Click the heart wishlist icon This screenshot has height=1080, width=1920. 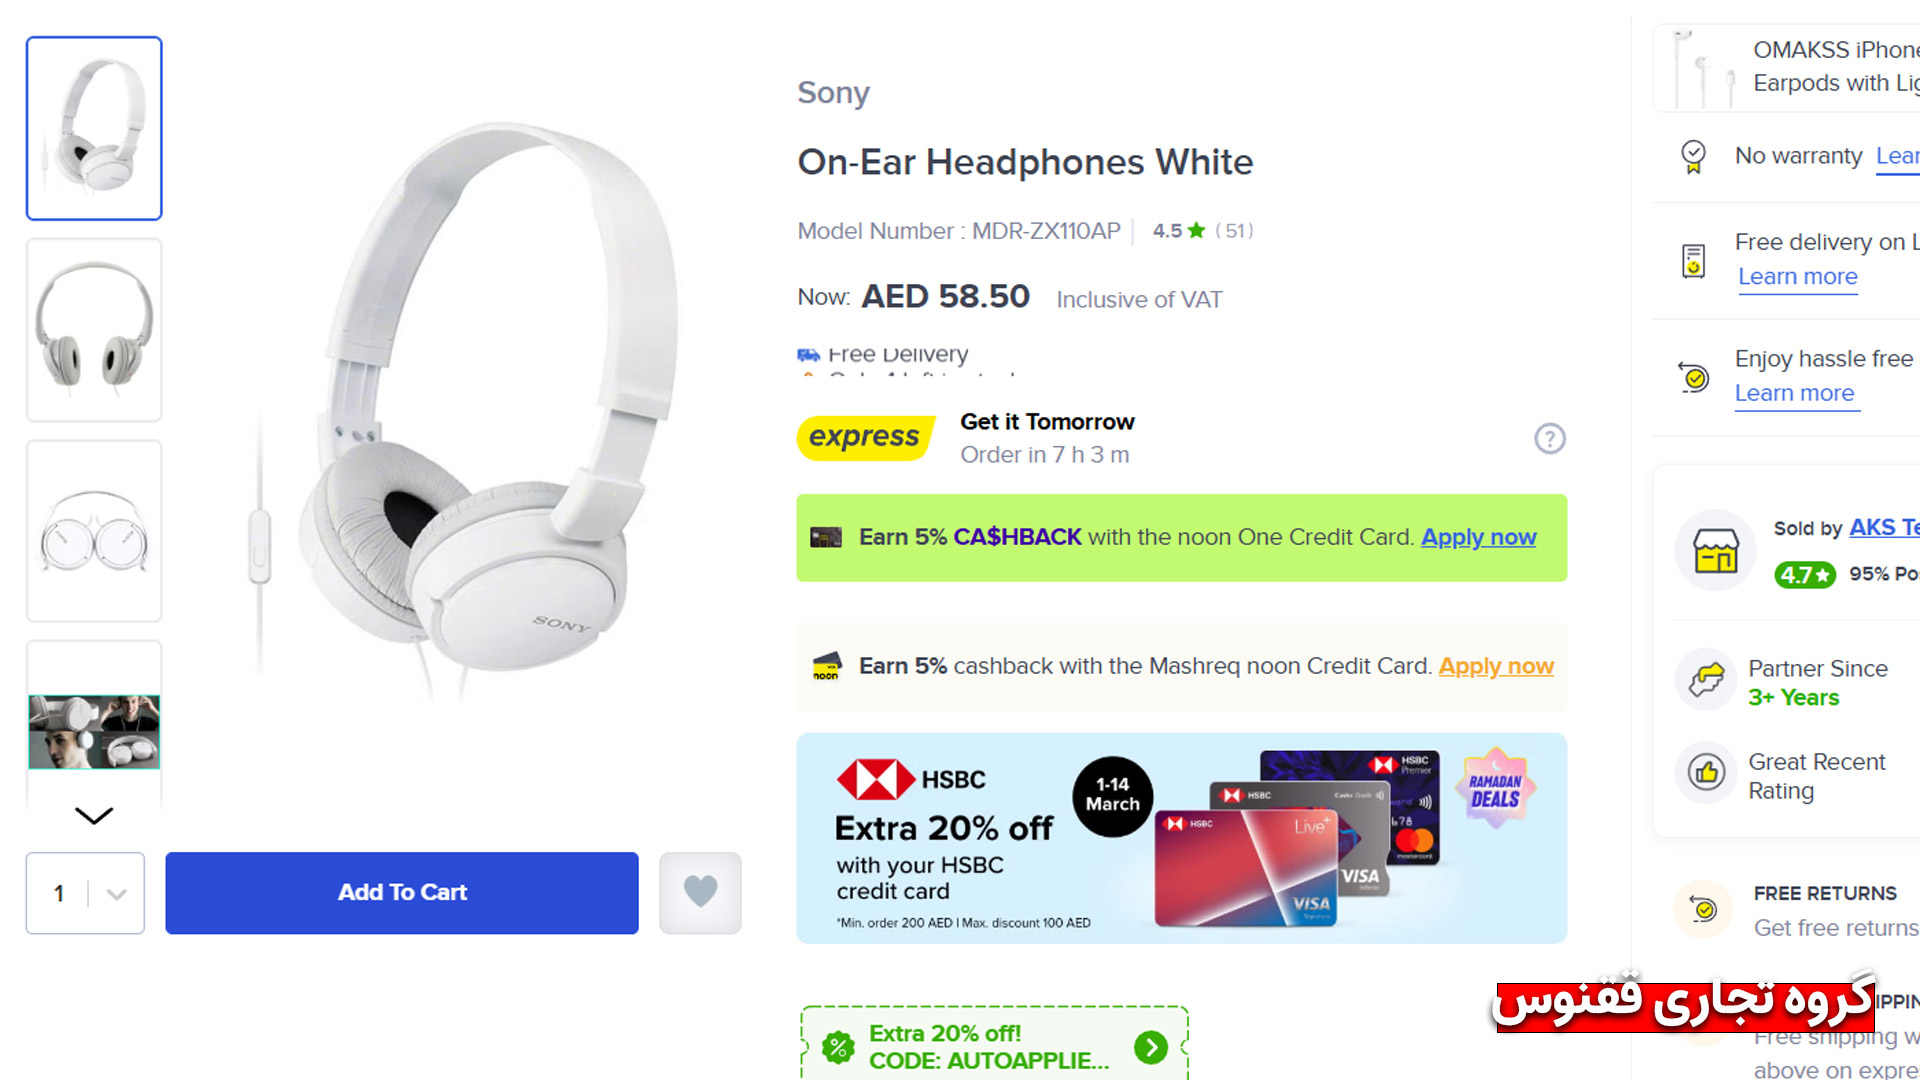click(x=700, y=892)
